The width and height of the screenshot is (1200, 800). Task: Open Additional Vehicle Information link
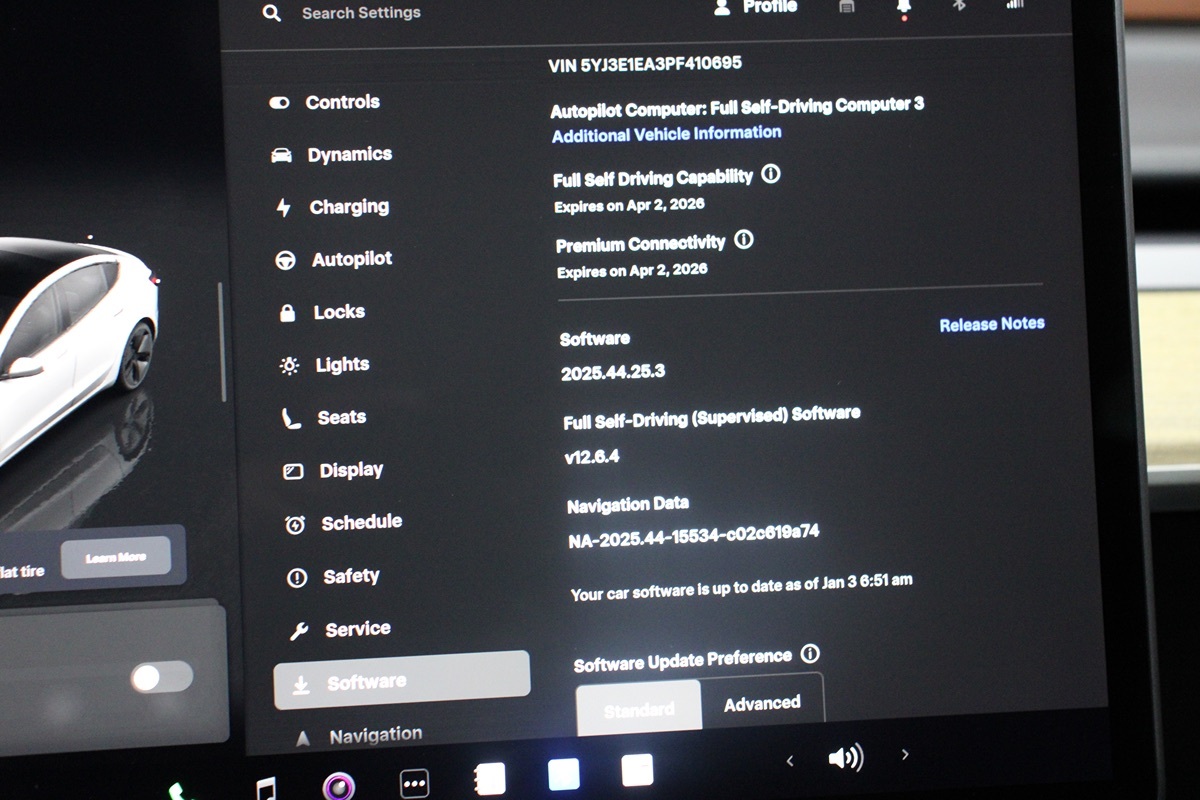(x=666, y=134)
